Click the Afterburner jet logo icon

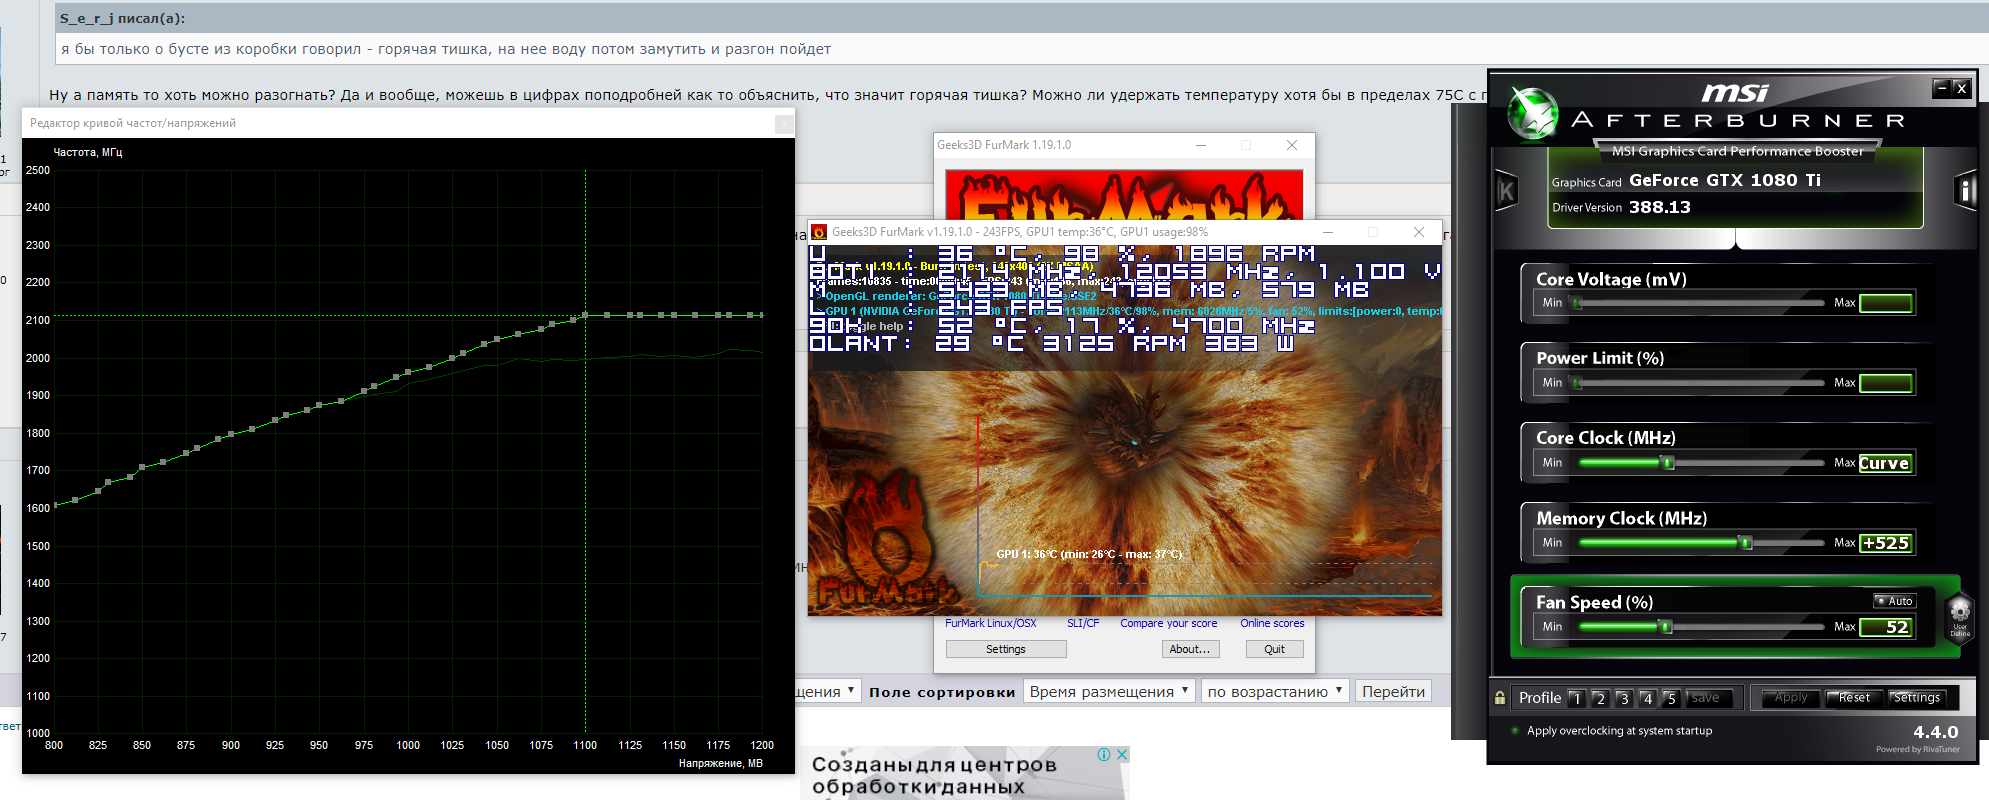point(1532,113)
